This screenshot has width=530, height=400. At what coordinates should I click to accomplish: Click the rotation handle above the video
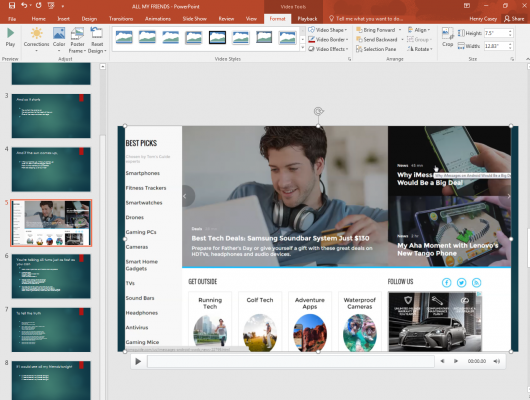point(318,111)
